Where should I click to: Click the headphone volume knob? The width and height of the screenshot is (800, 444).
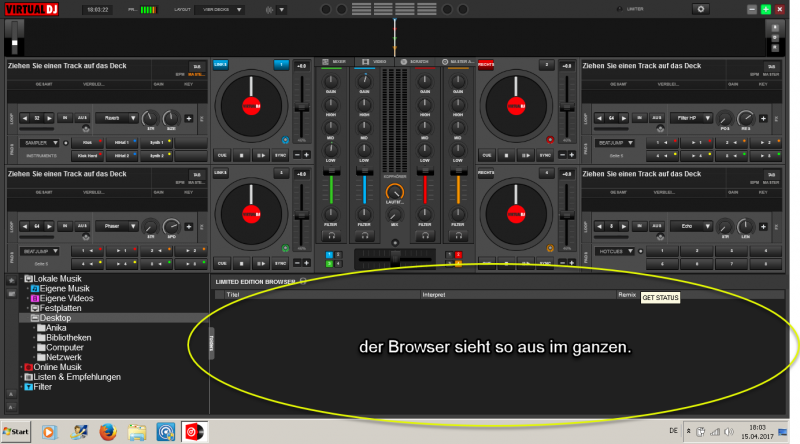point(394,191)
